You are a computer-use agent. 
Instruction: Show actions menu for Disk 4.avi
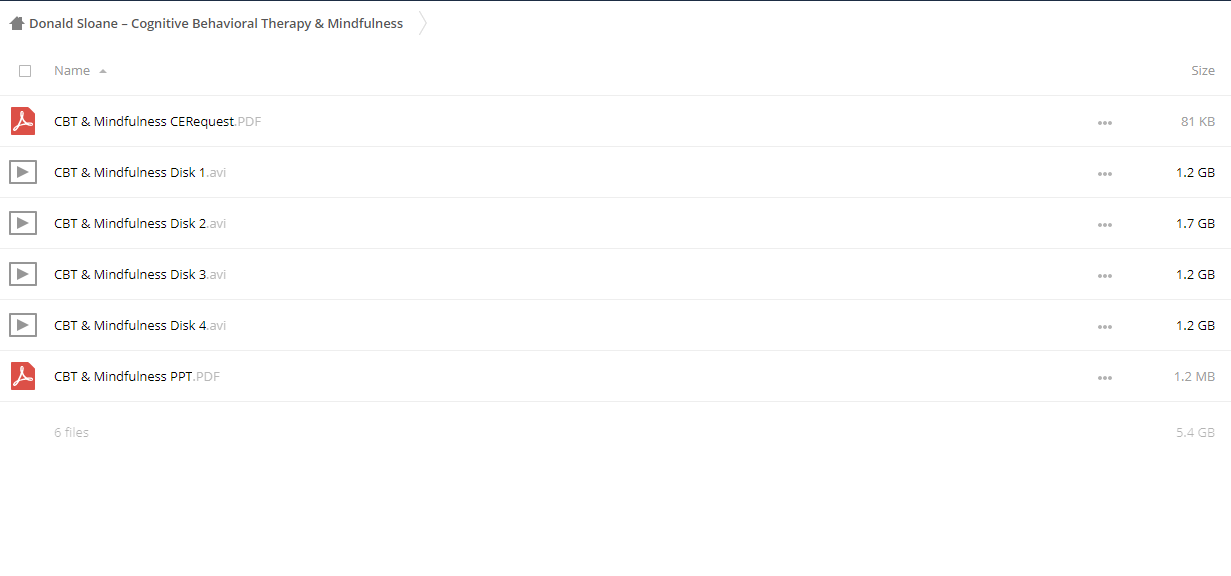(1104, 327)
